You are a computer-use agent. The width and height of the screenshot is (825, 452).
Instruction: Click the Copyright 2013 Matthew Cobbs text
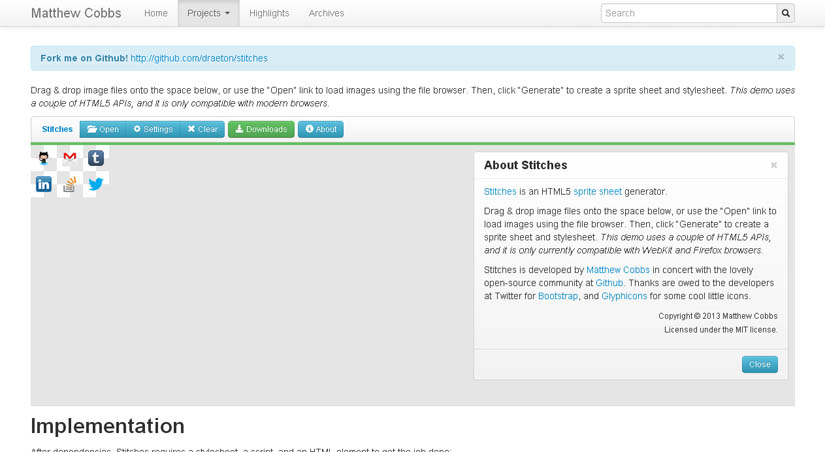click(718, 316)
